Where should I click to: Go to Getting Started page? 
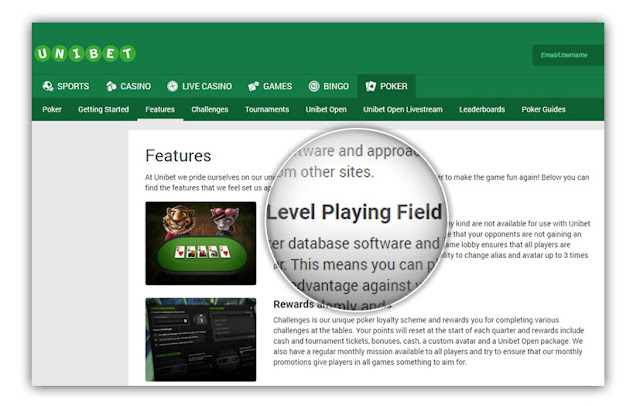click(103, 109)
